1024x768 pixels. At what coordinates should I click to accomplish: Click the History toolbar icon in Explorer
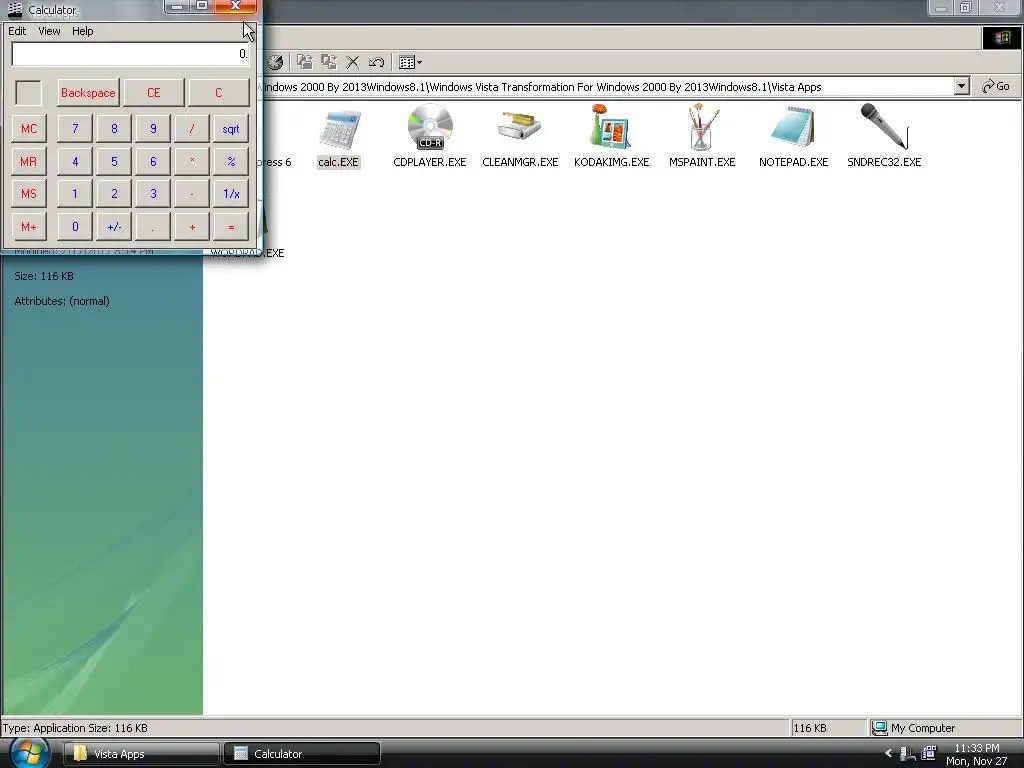(x=276, y=62)
